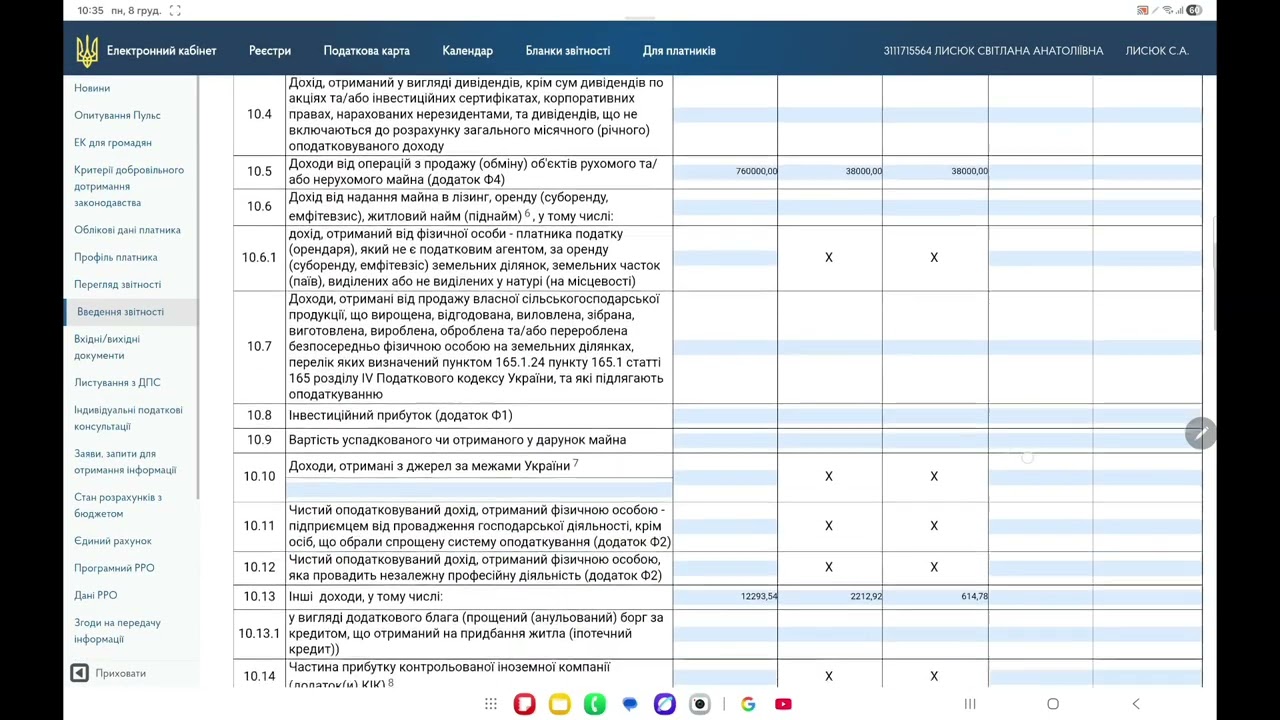Click the 614,78 field in row 10.13
This screenshot has height=720, width=1280.
pyautogui.click(x=935, y=596)
